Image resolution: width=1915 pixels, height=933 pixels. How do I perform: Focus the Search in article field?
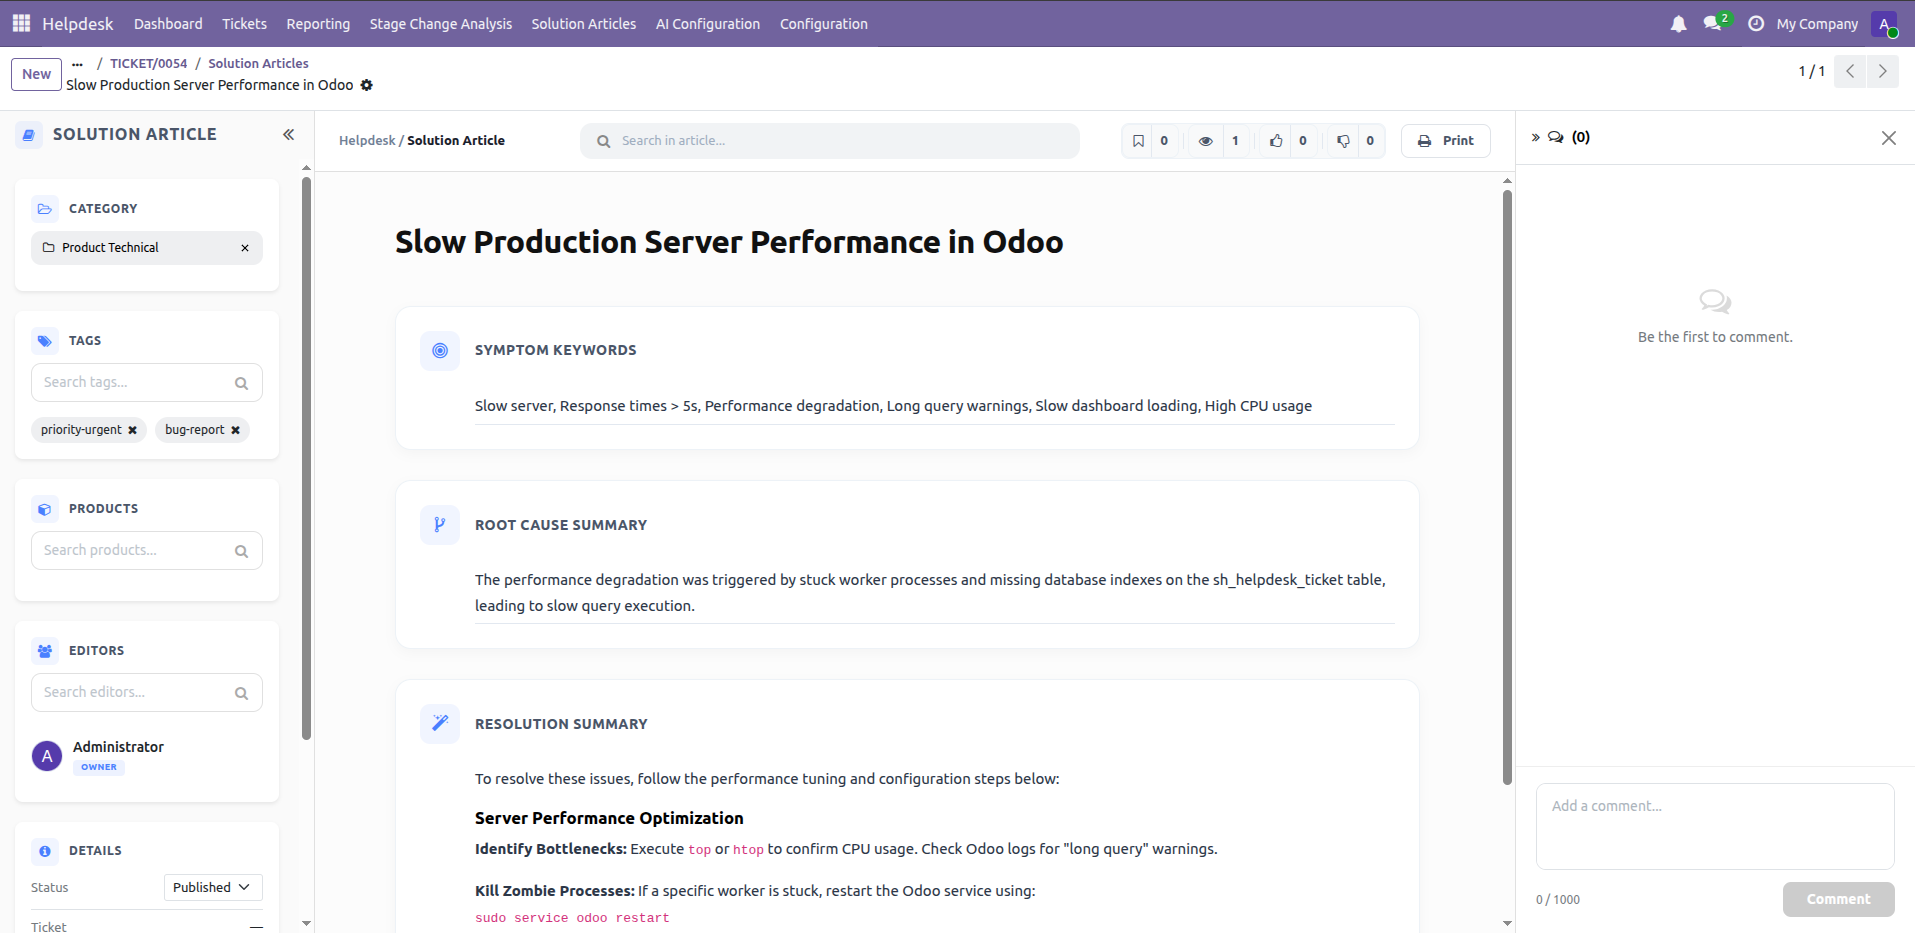pos(830,141)
